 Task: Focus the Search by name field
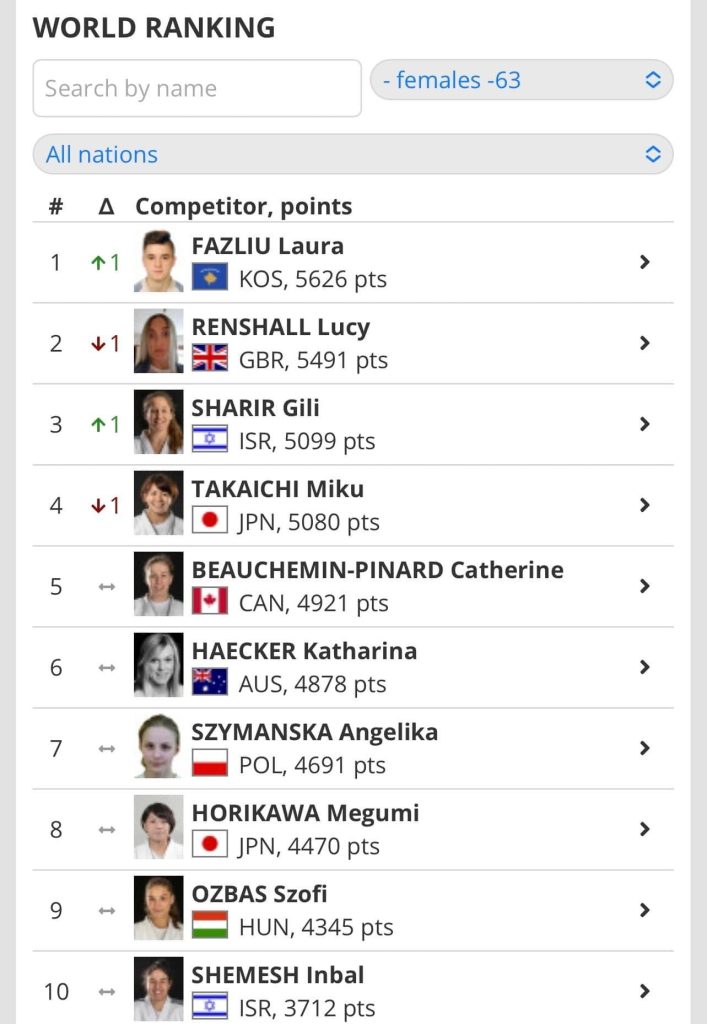coord(197,88)
